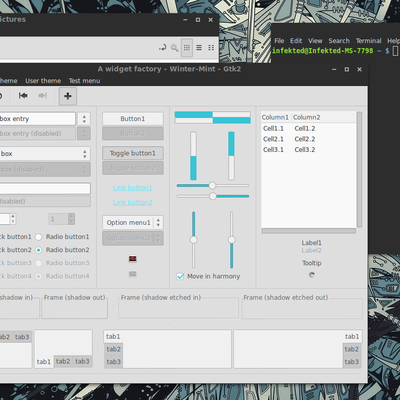Click disabled Toggle button2
The image size is (400, 400).
click(x=133, y=168)
